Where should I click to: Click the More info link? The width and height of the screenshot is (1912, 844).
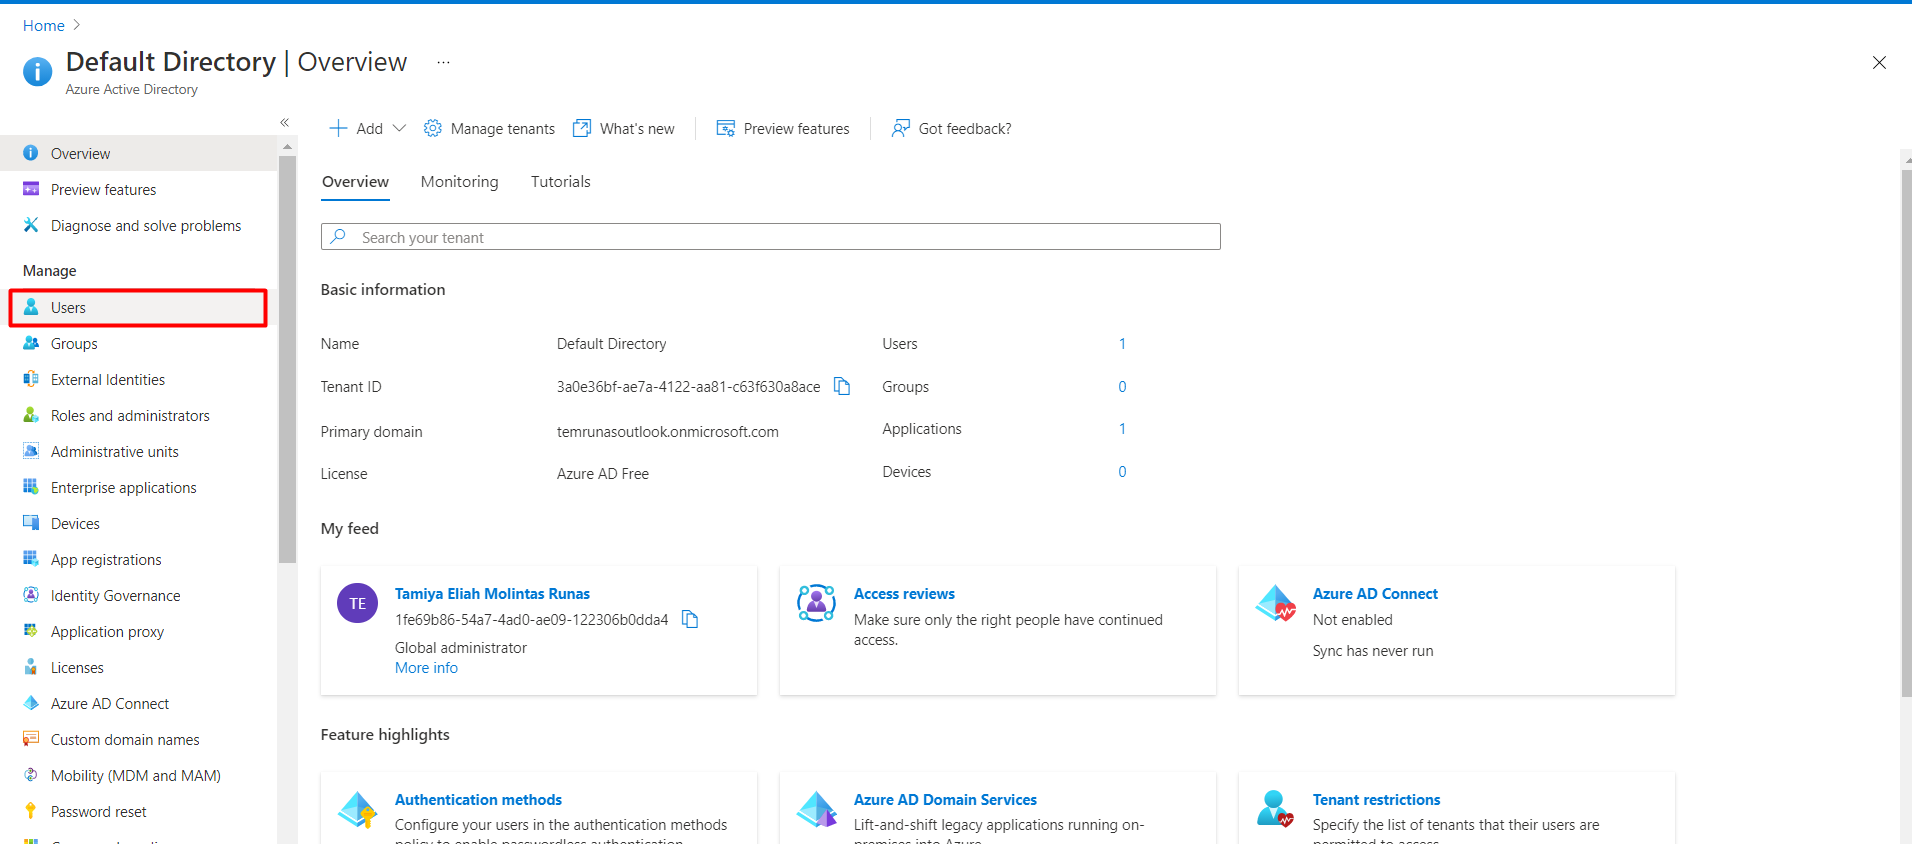pos(426,667)
